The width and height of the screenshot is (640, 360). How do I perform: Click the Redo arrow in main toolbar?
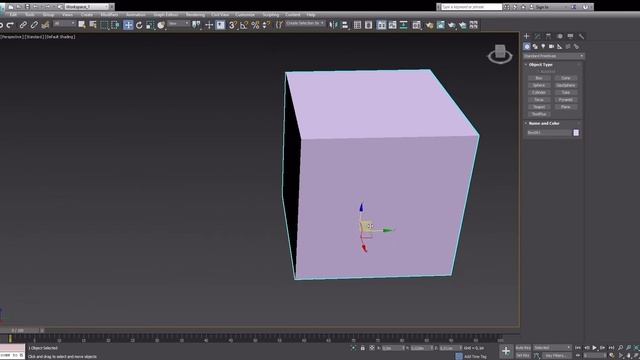[11, 25]
